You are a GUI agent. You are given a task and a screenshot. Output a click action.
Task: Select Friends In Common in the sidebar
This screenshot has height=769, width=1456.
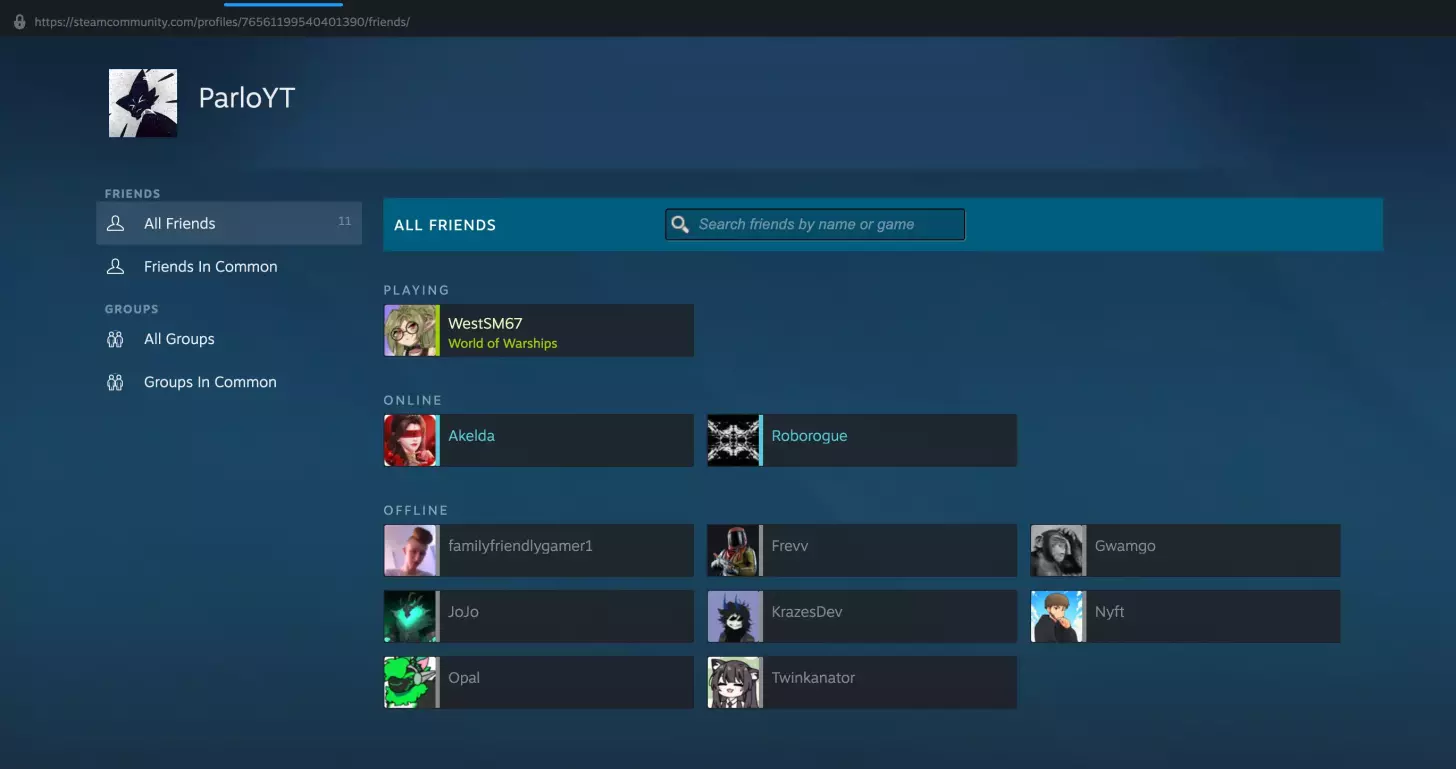pyautogui.click(x=229, y=266)
